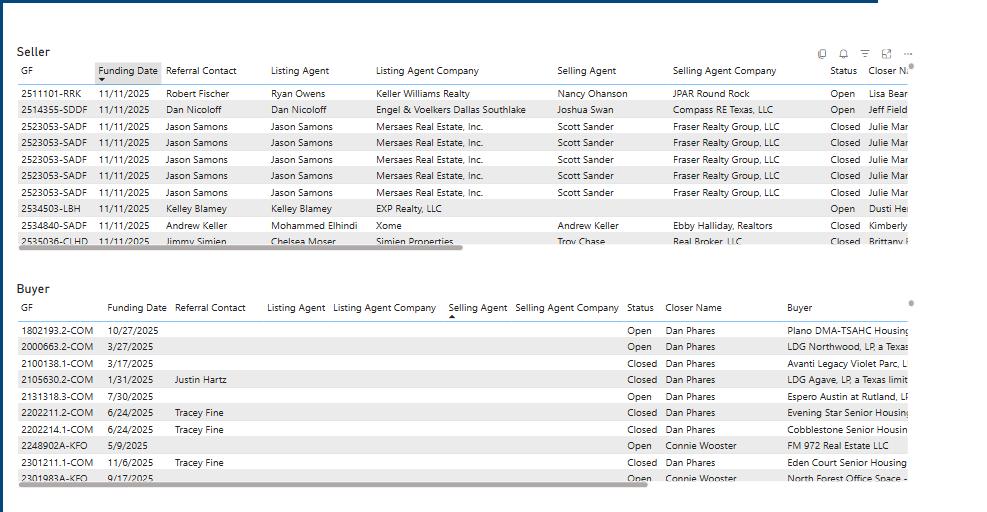987x512 pixels.
Task: Click the Buyer column header in Buyer table
Action: click(x=799, y=307)
